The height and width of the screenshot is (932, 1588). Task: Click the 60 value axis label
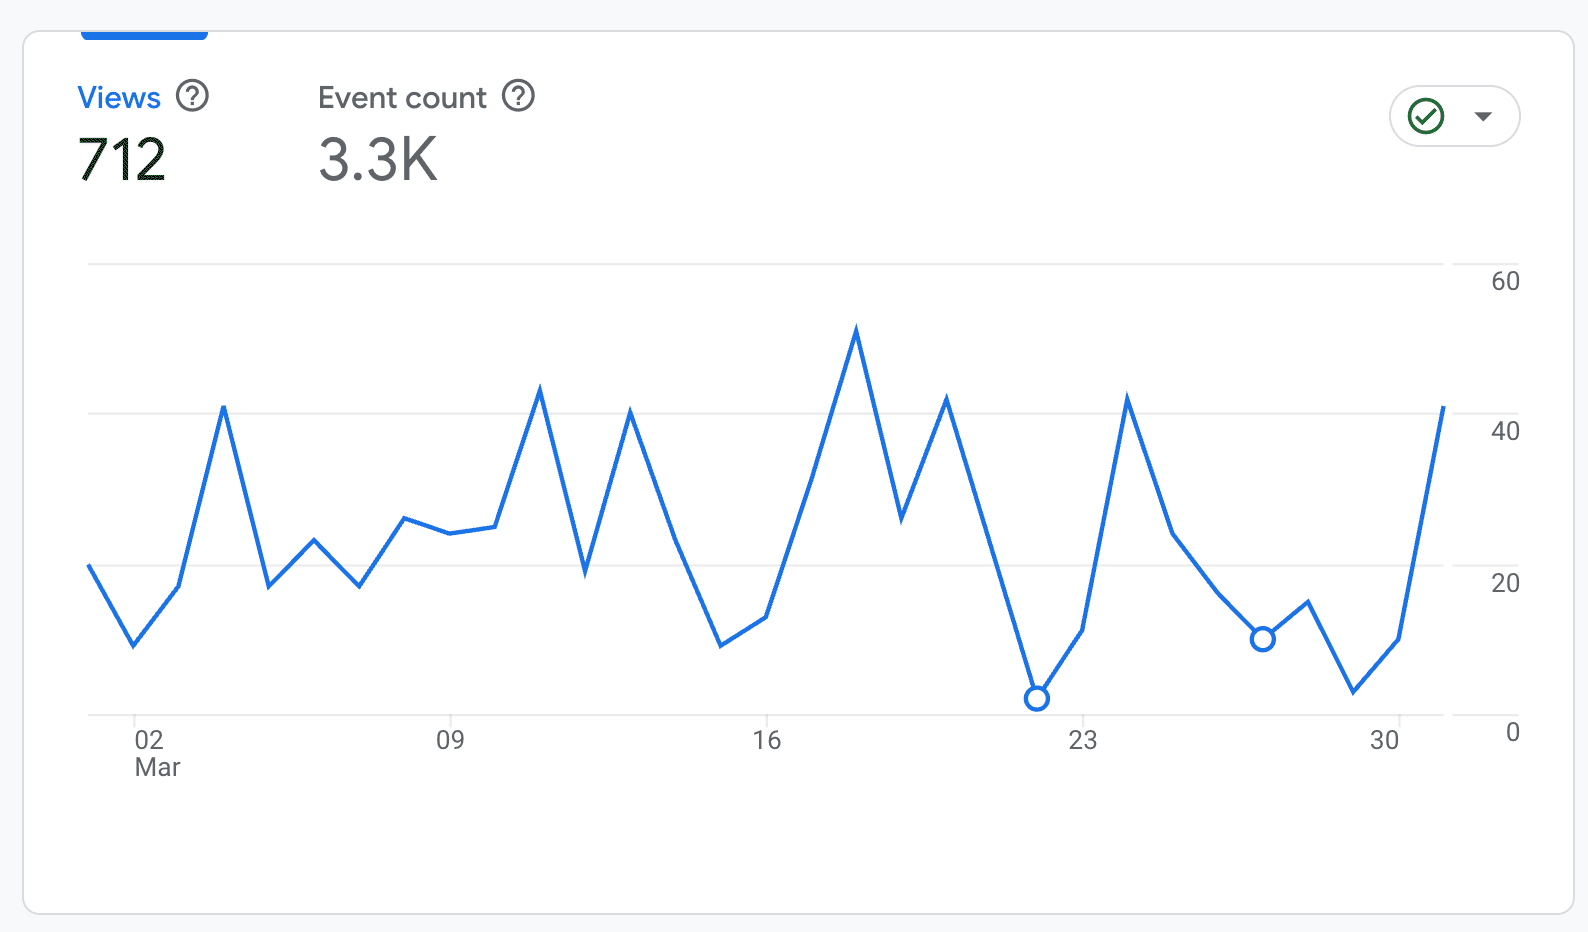coord(1505,281)
